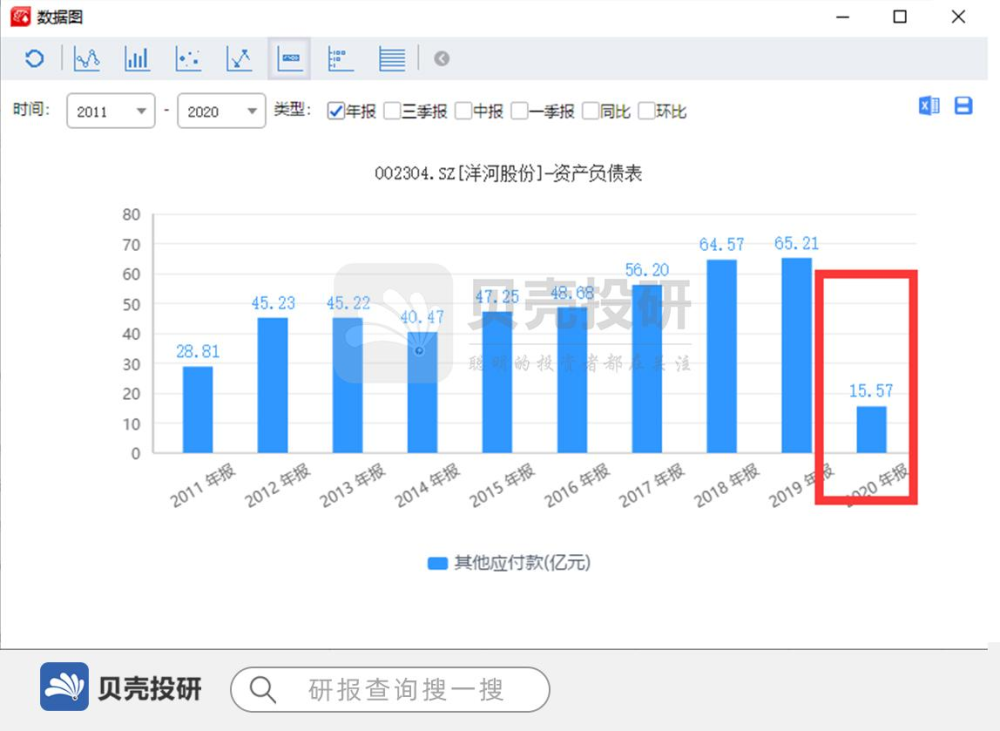1000x731 pixels.
Task: Click the 2018 年报 bar
Action: coord(722,357)
